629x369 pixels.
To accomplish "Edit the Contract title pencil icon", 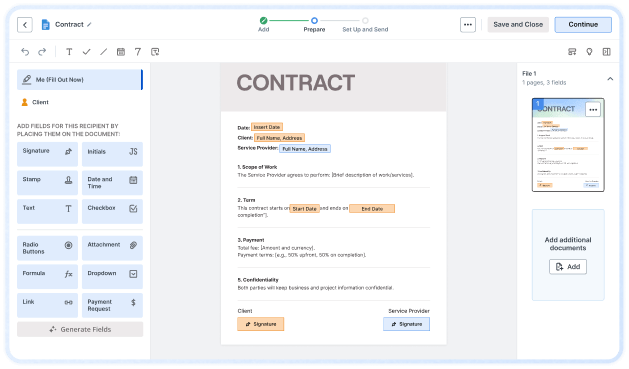I will pos(89,24).
